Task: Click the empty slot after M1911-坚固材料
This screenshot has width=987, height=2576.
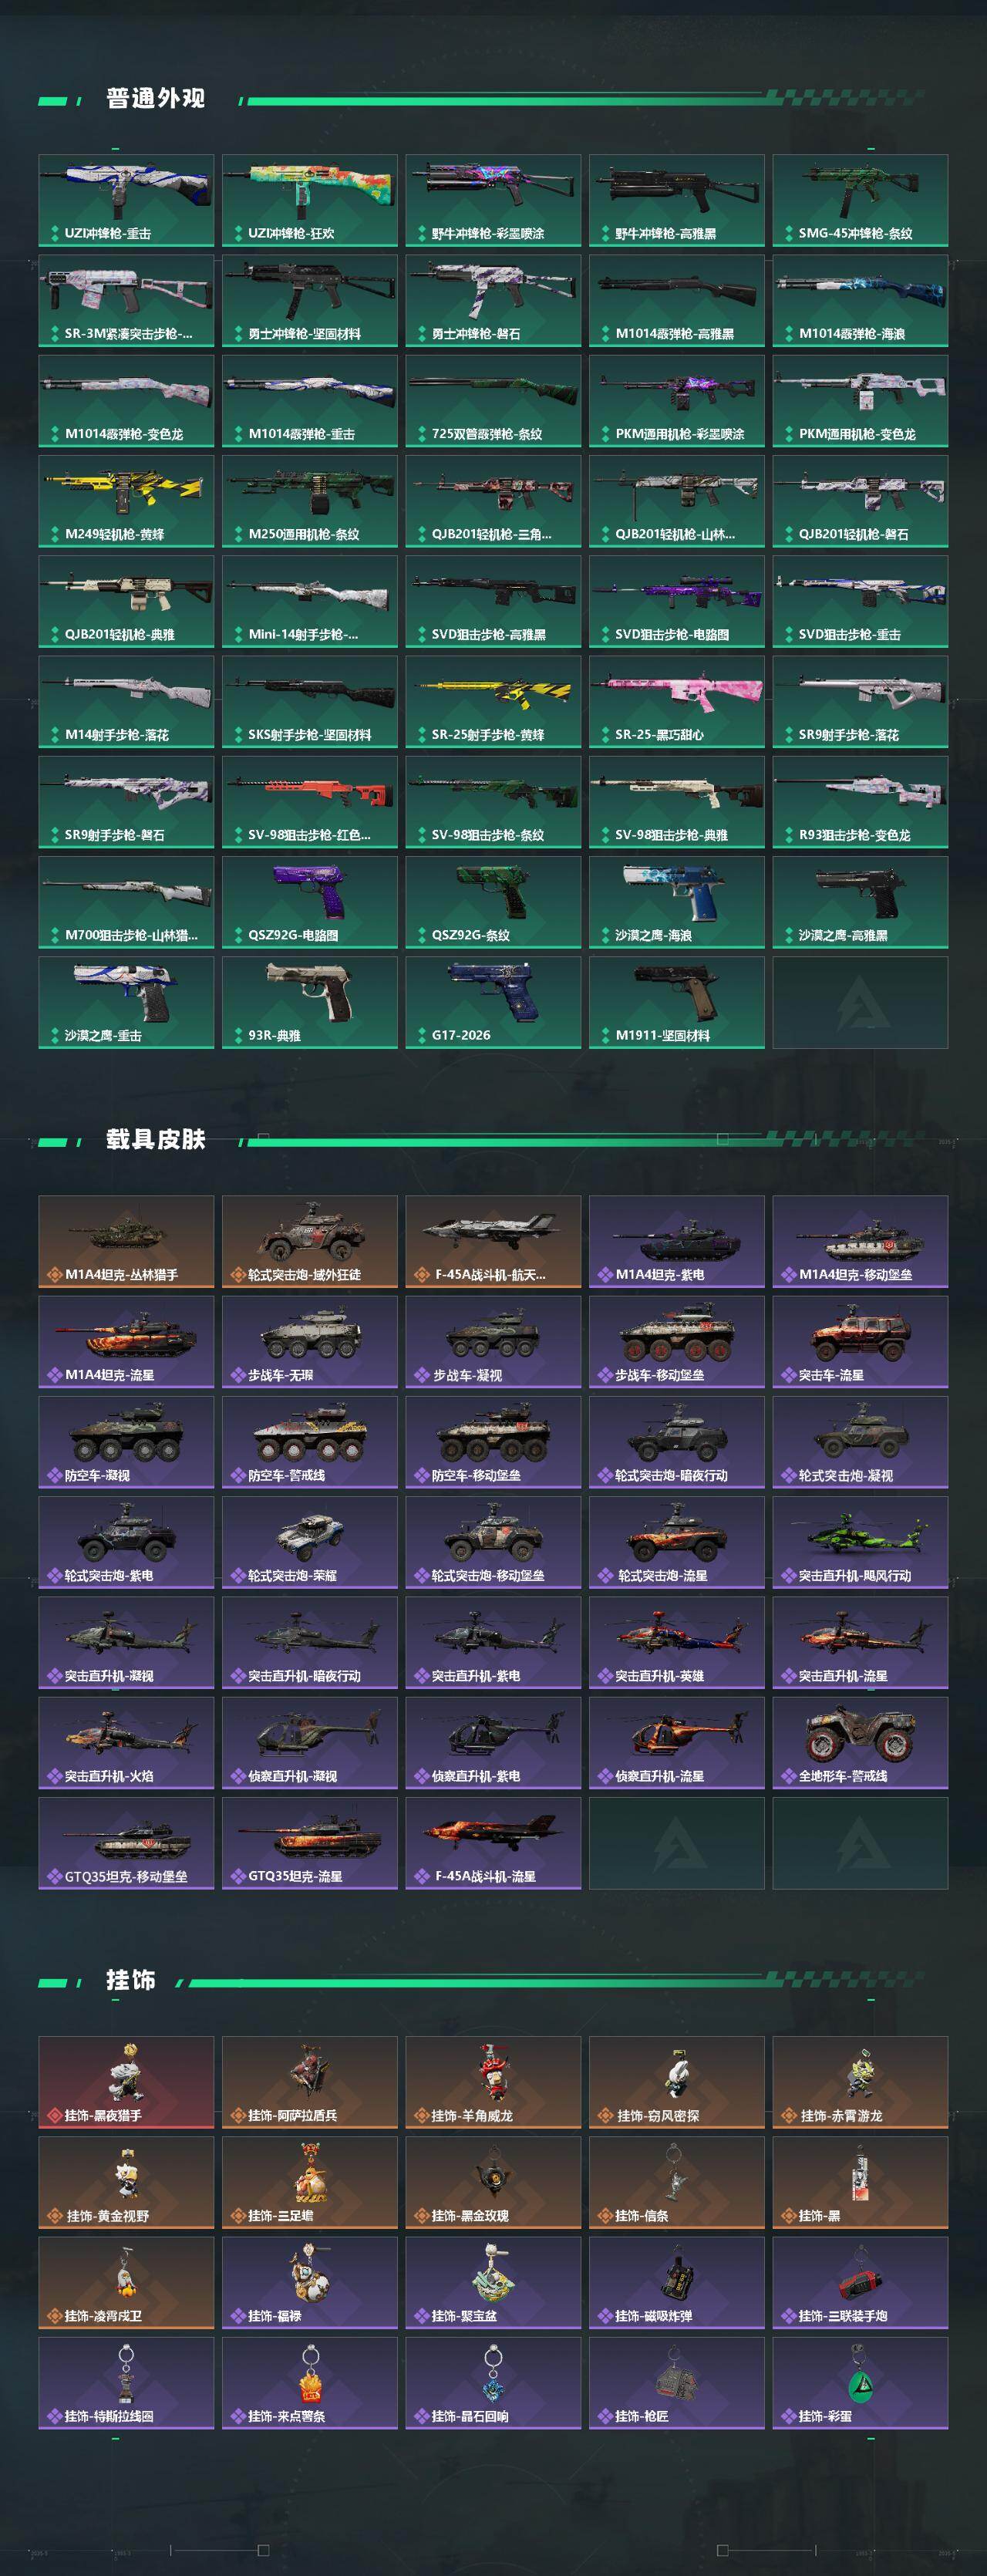Action: coord(860,1003)
